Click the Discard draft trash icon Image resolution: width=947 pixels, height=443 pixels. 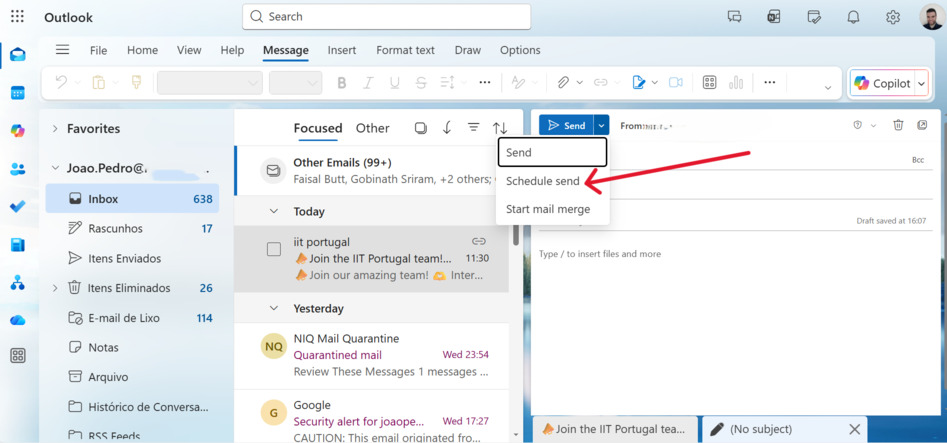(x=898, y=125)
